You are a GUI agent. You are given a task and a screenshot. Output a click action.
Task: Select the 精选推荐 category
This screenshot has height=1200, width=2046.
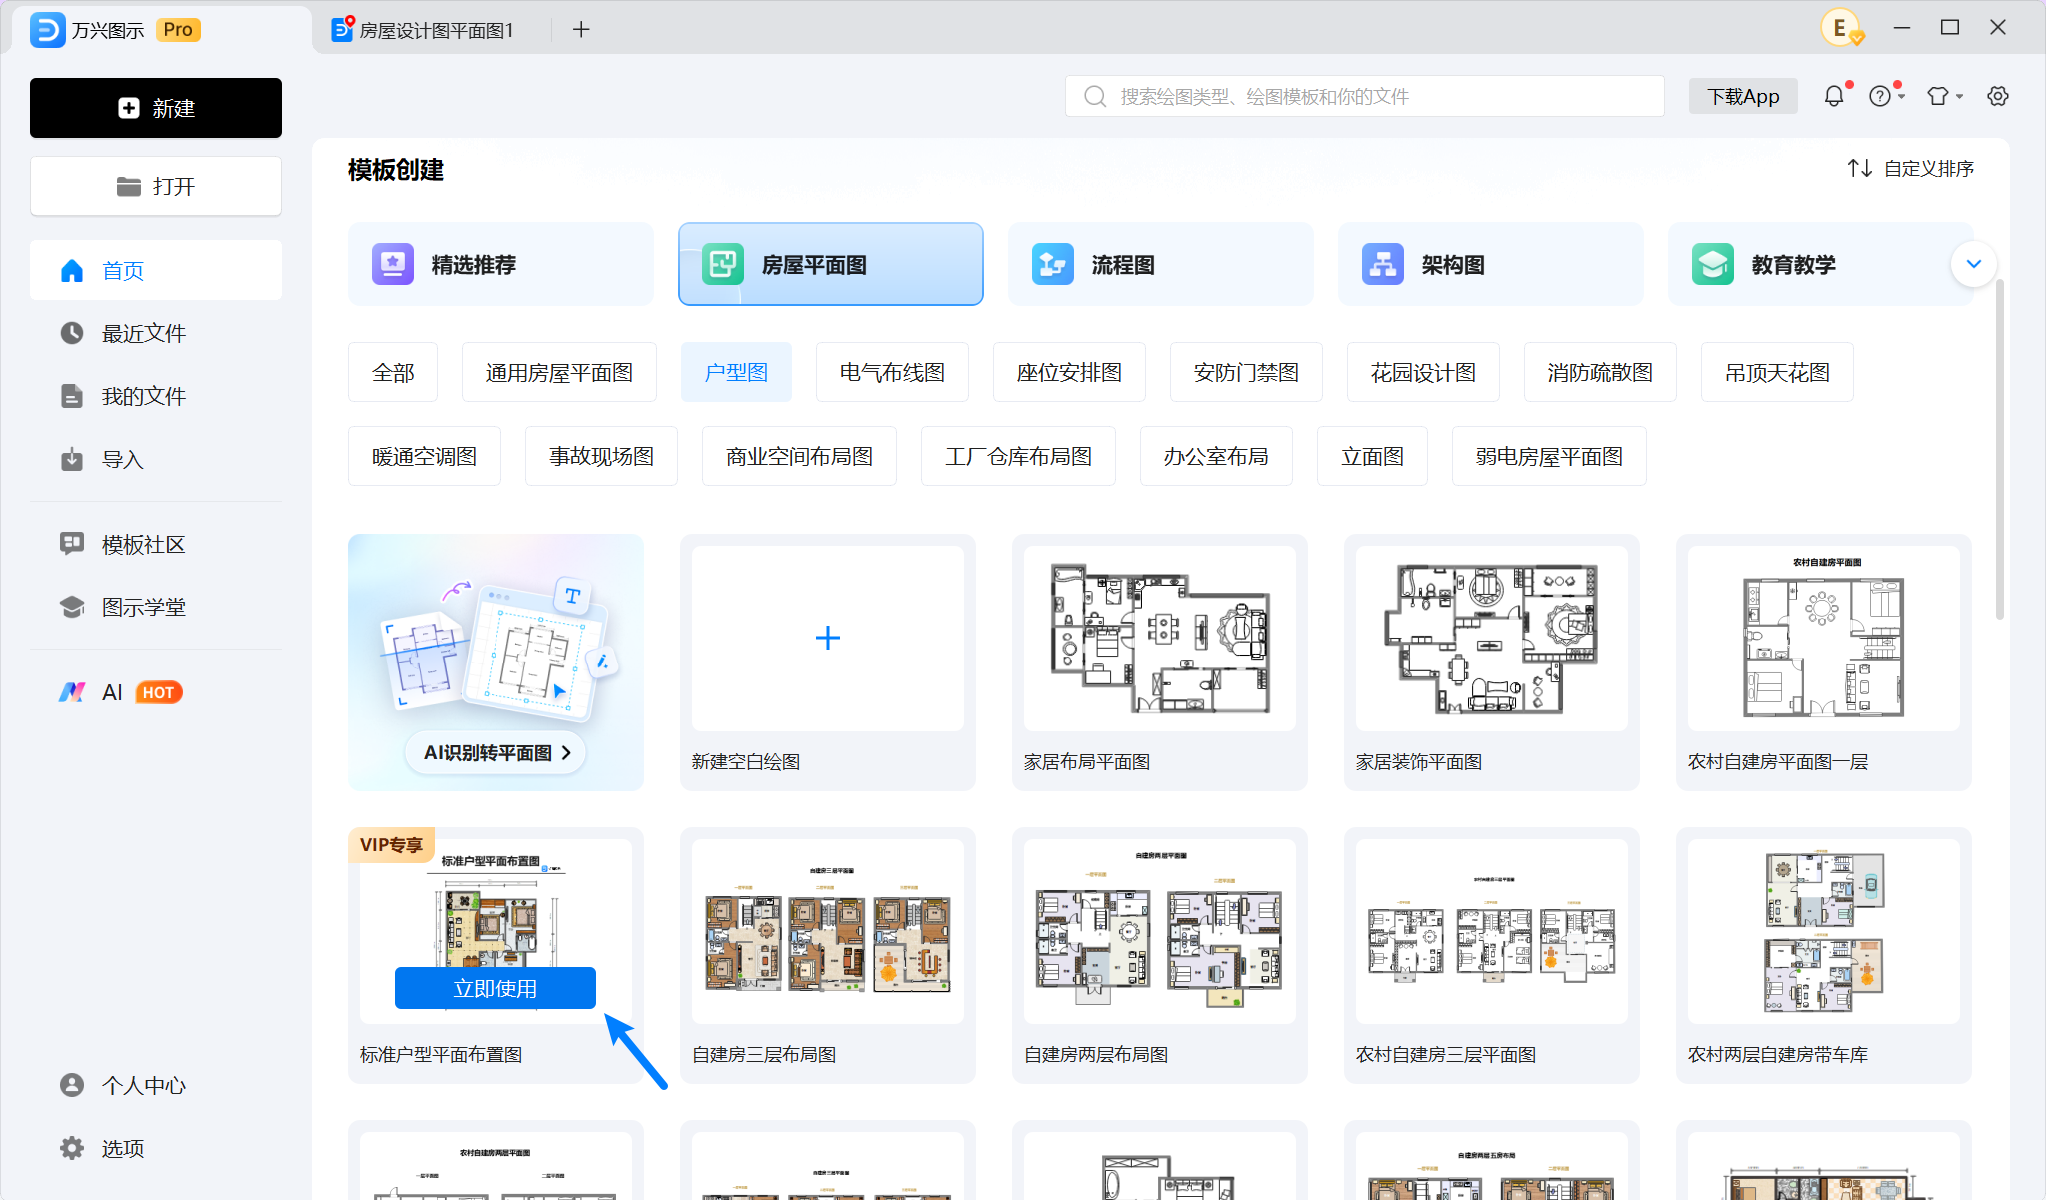pos(501,264)
